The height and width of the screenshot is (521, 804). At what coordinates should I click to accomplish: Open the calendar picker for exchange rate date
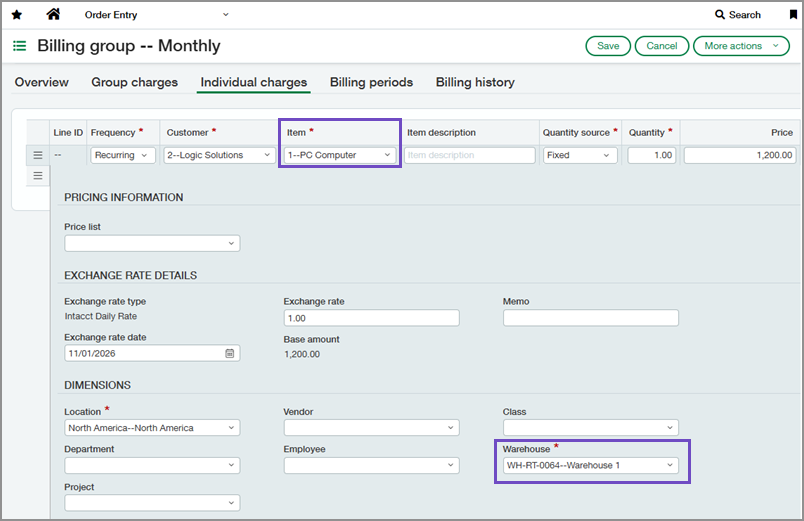pos(230,353)
